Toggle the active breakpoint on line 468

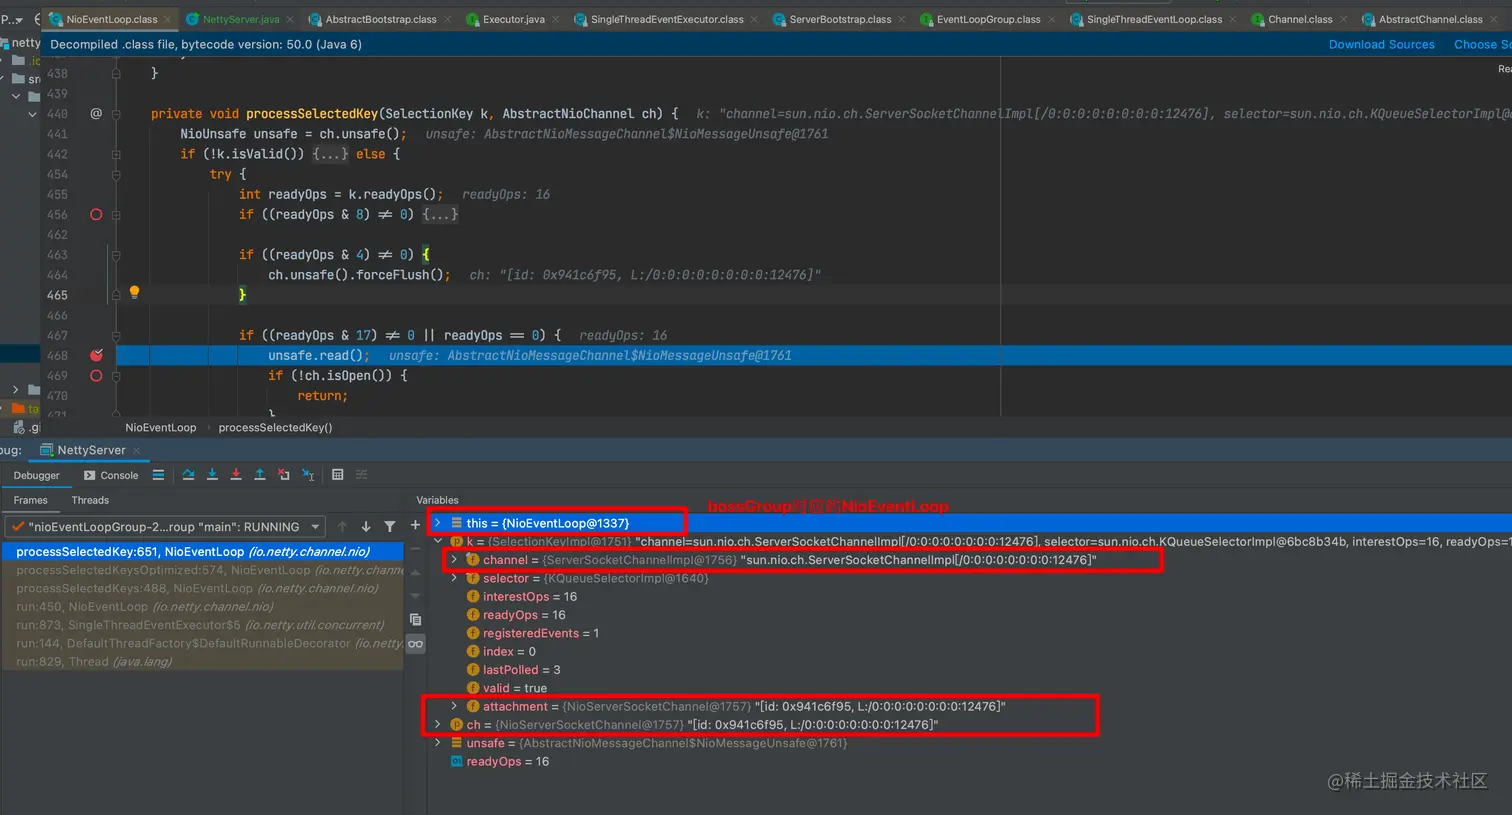point(96,355)
